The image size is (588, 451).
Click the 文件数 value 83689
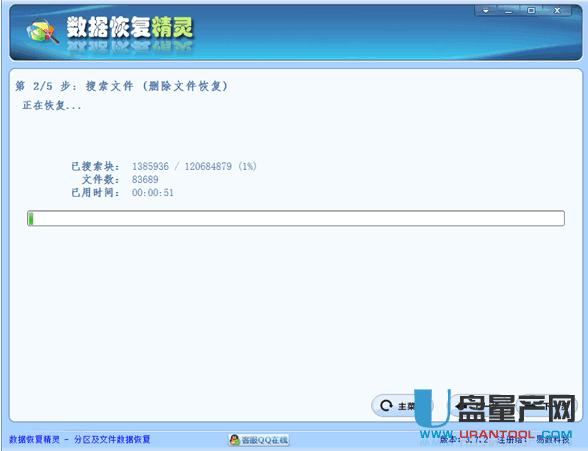145,180
